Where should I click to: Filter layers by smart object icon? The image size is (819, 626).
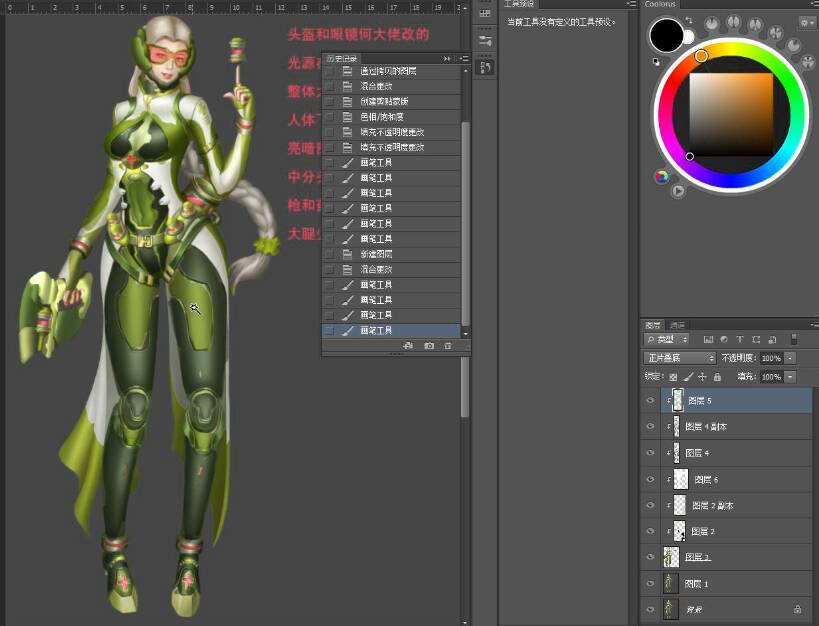point(773,340)
